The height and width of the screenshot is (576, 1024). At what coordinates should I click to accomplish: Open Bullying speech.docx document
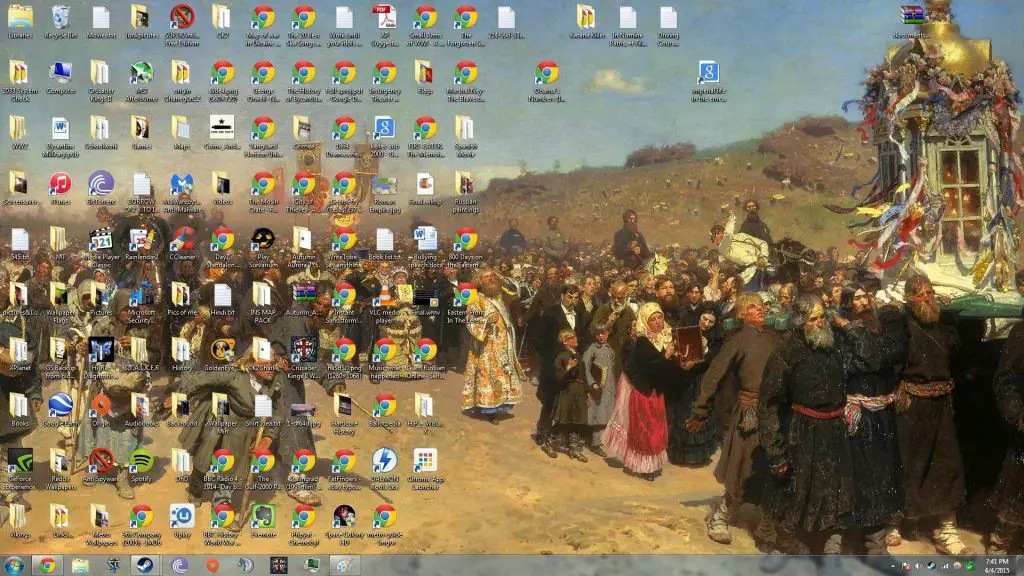click(424, 248)
